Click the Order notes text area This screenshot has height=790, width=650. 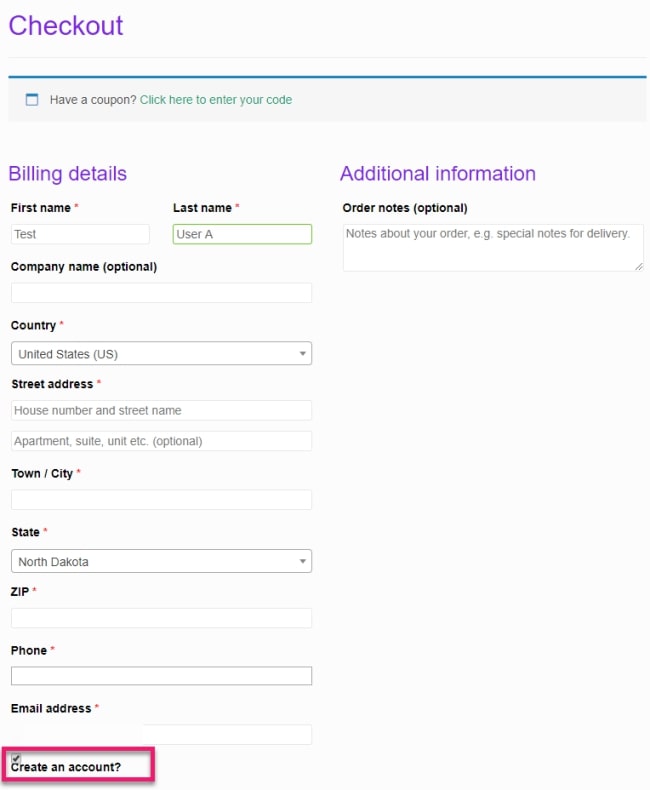[493, 248]
